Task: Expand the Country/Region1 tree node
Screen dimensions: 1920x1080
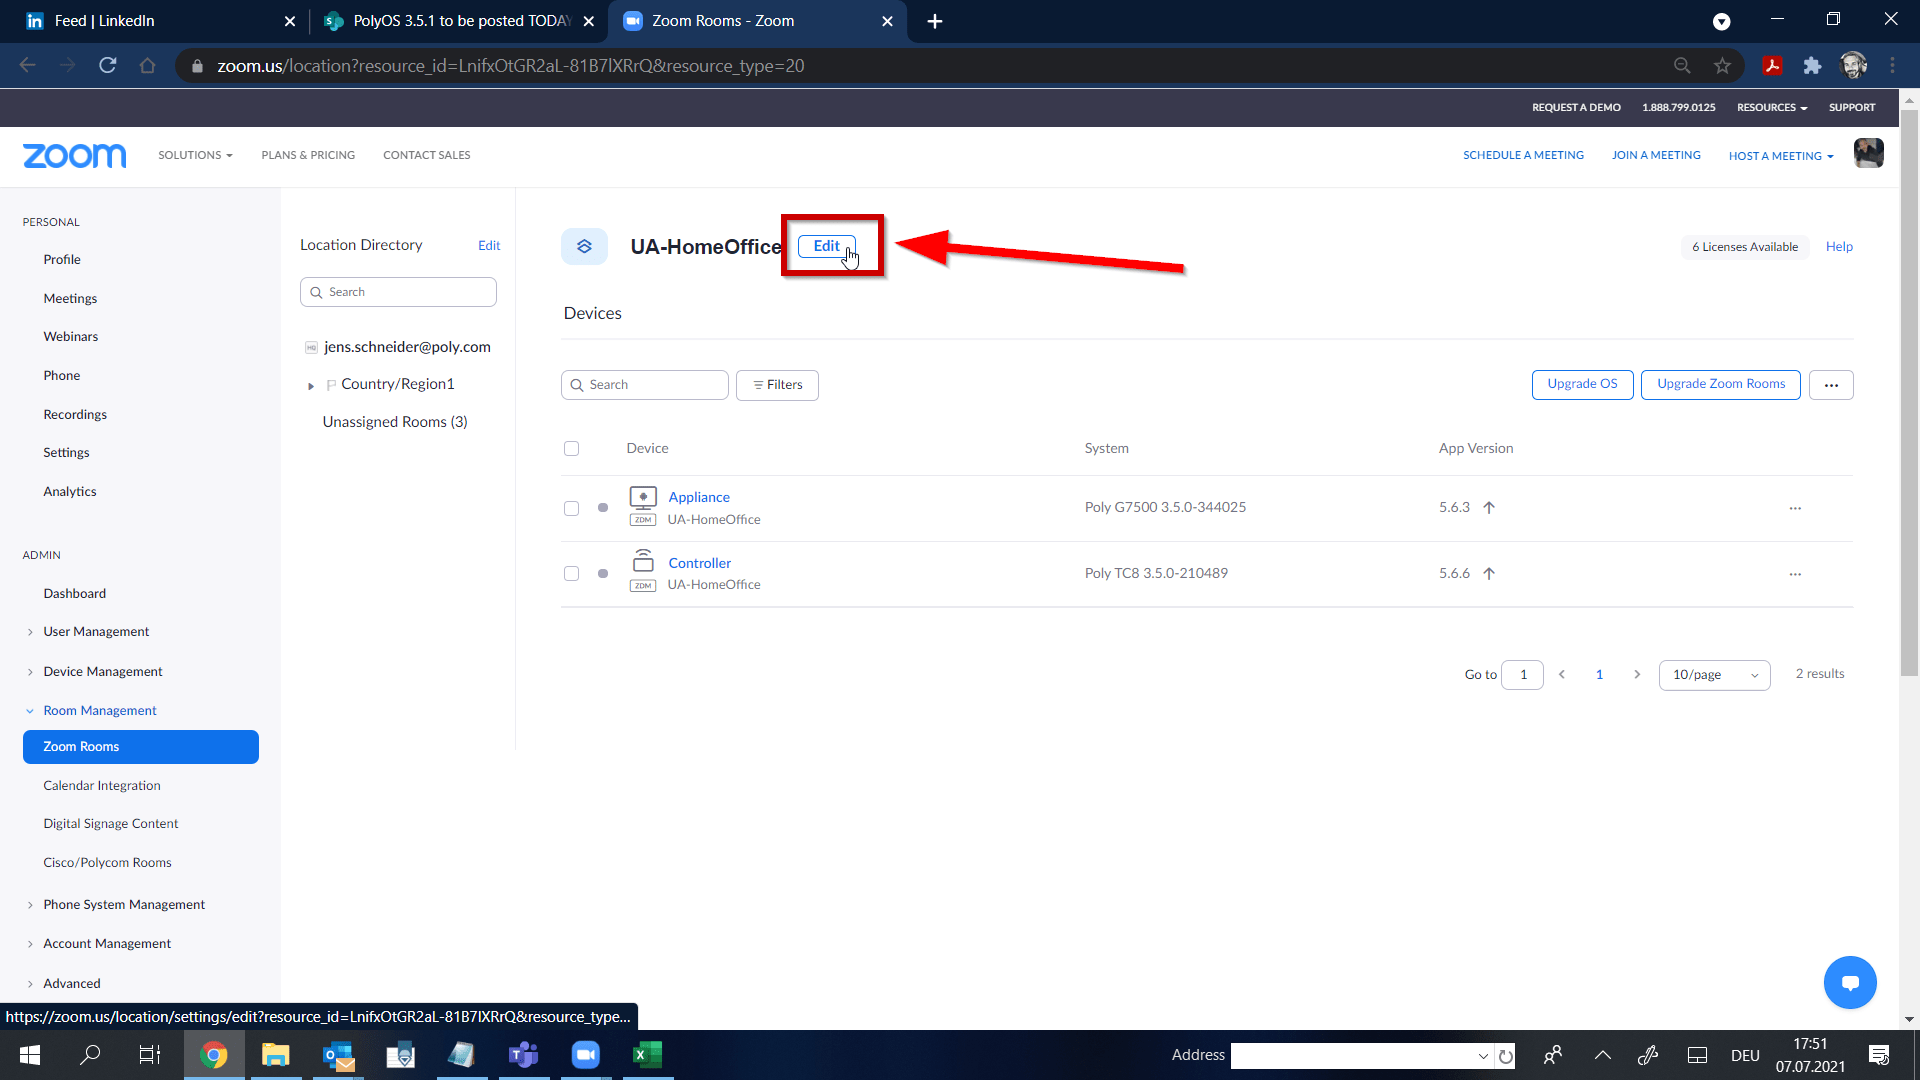Action: [311, 385]
